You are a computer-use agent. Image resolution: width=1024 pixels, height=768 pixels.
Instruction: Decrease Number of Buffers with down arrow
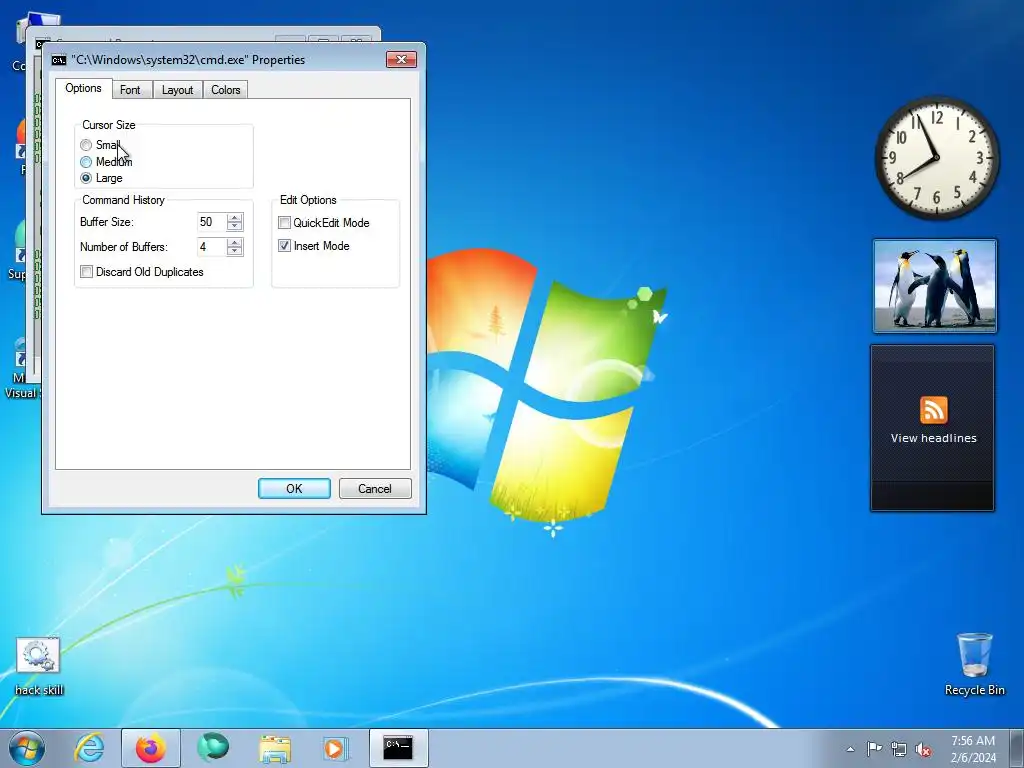[234, 251]
